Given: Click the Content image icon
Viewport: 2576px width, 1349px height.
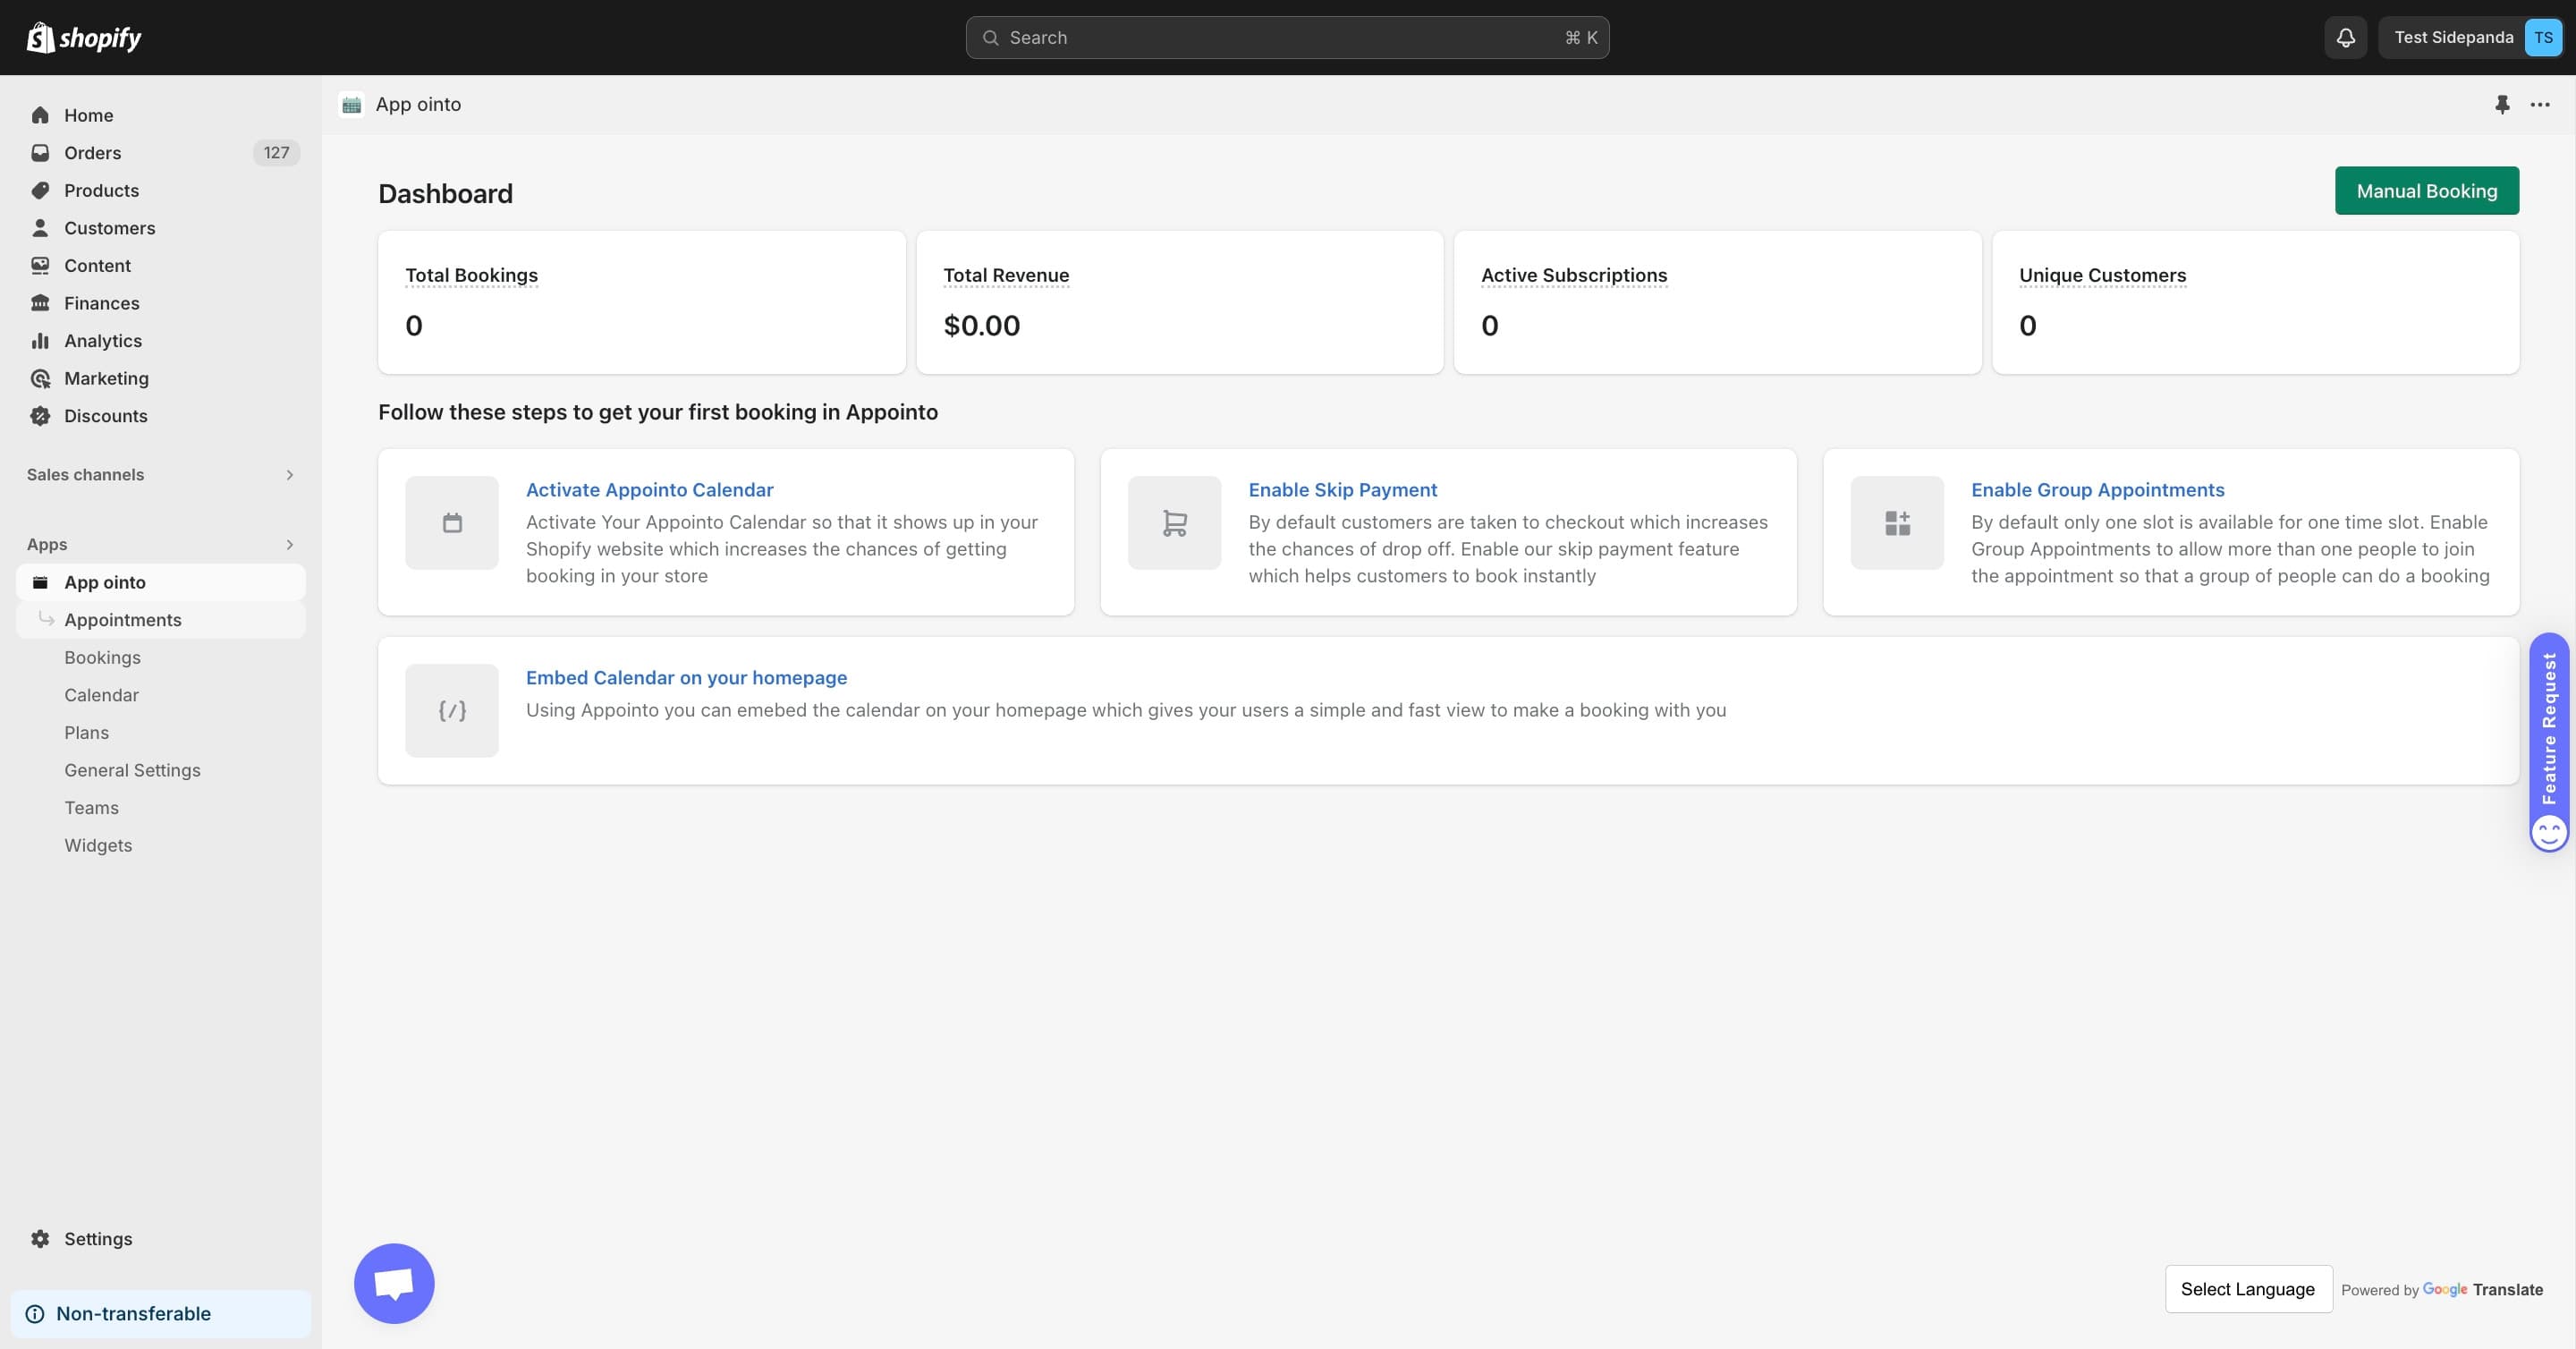Looking at the screenshot, I should click(40, 265).
